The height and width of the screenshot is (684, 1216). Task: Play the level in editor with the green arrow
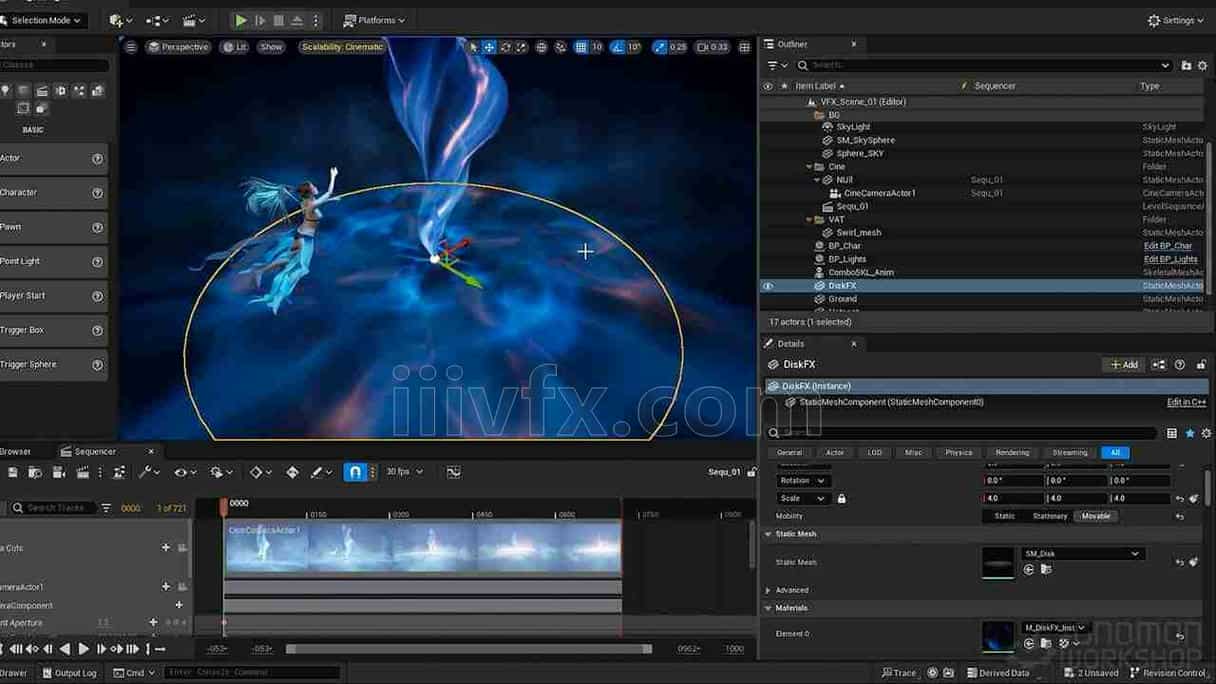(240, 20)
